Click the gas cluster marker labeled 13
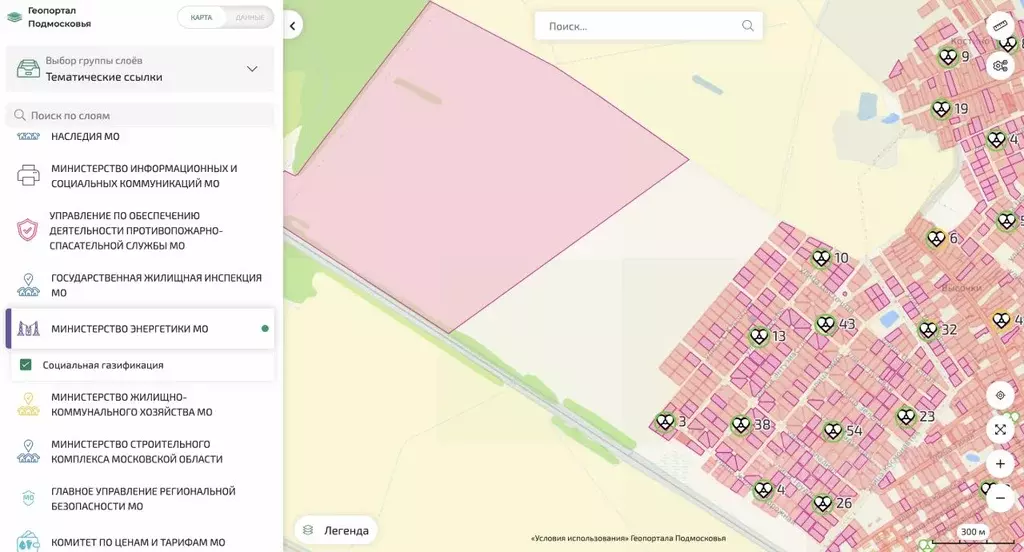1024x552 pixels. pyautogui.click(x=759, y=336)
